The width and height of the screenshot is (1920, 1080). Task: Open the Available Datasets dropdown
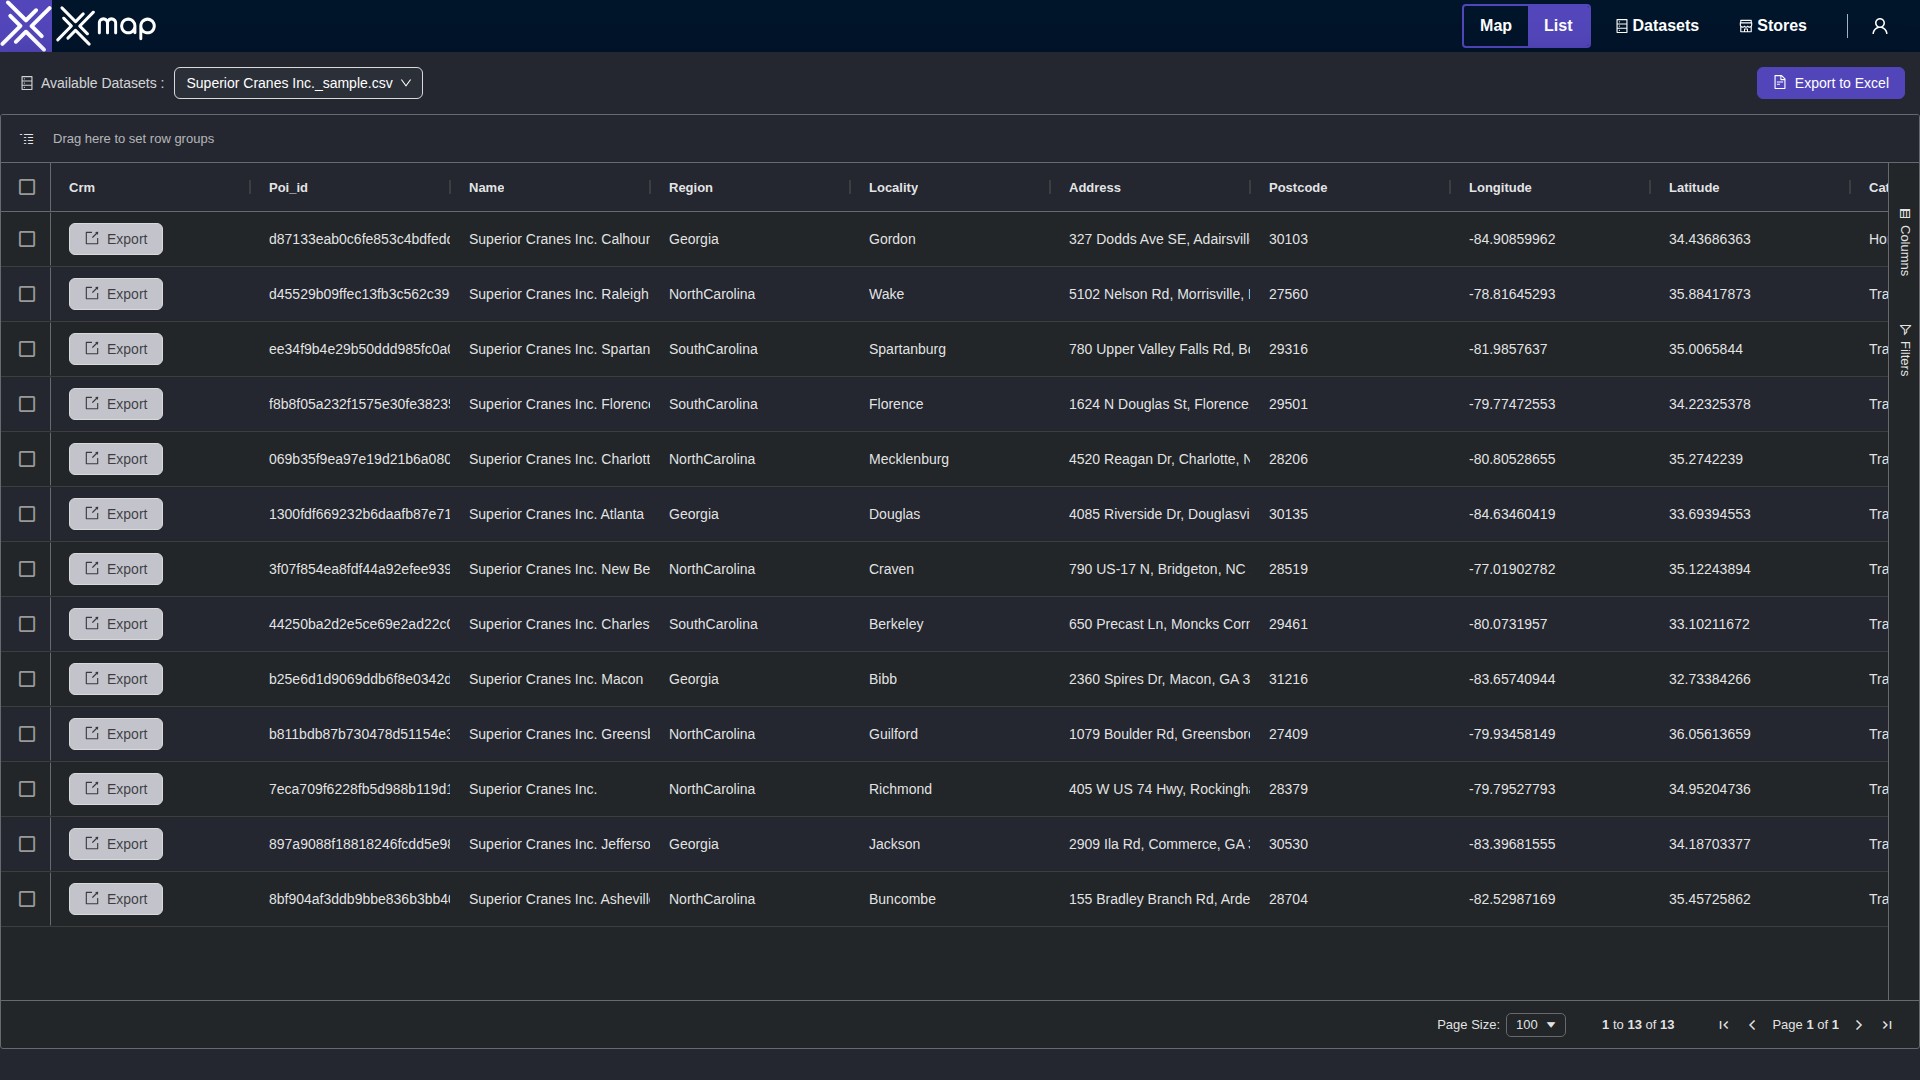[298, 83]
